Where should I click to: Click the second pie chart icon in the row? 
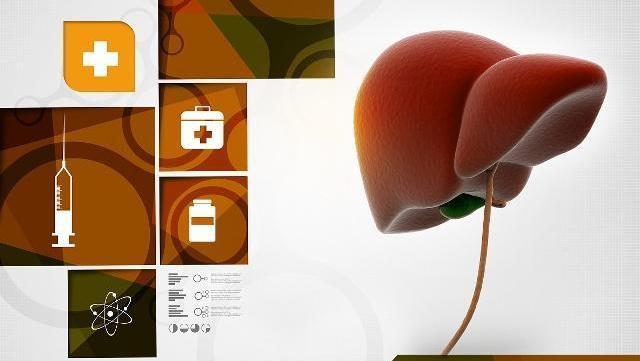click(184, 328)
